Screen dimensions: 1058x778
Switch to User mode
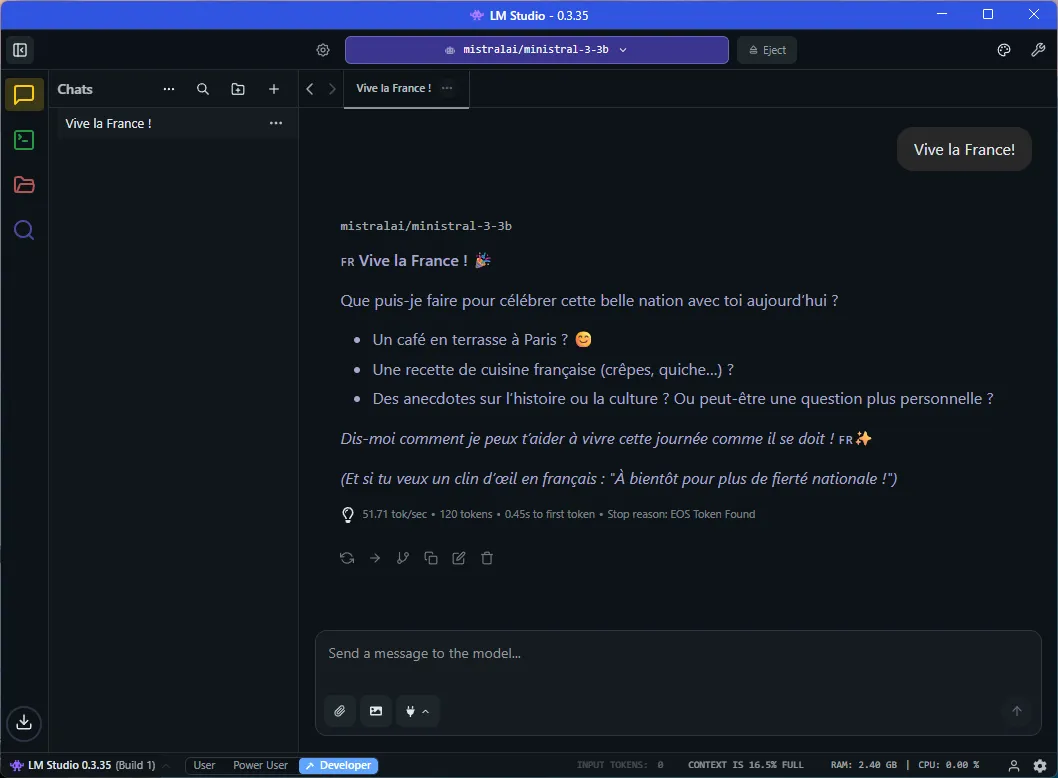pos(204,765)
